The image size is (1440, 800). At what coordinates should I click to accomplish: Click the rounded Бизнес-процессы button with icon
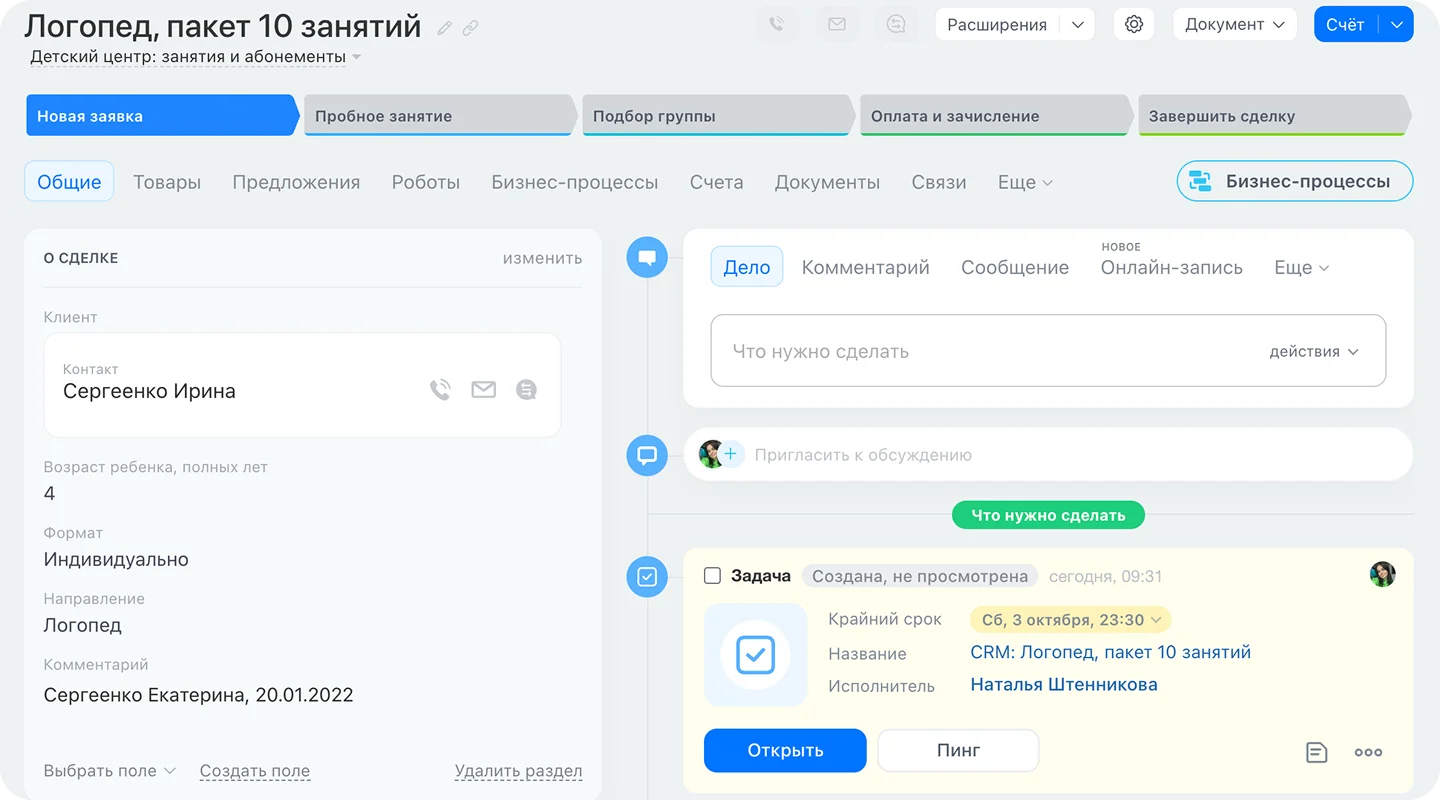click(x=1295, y=181)
